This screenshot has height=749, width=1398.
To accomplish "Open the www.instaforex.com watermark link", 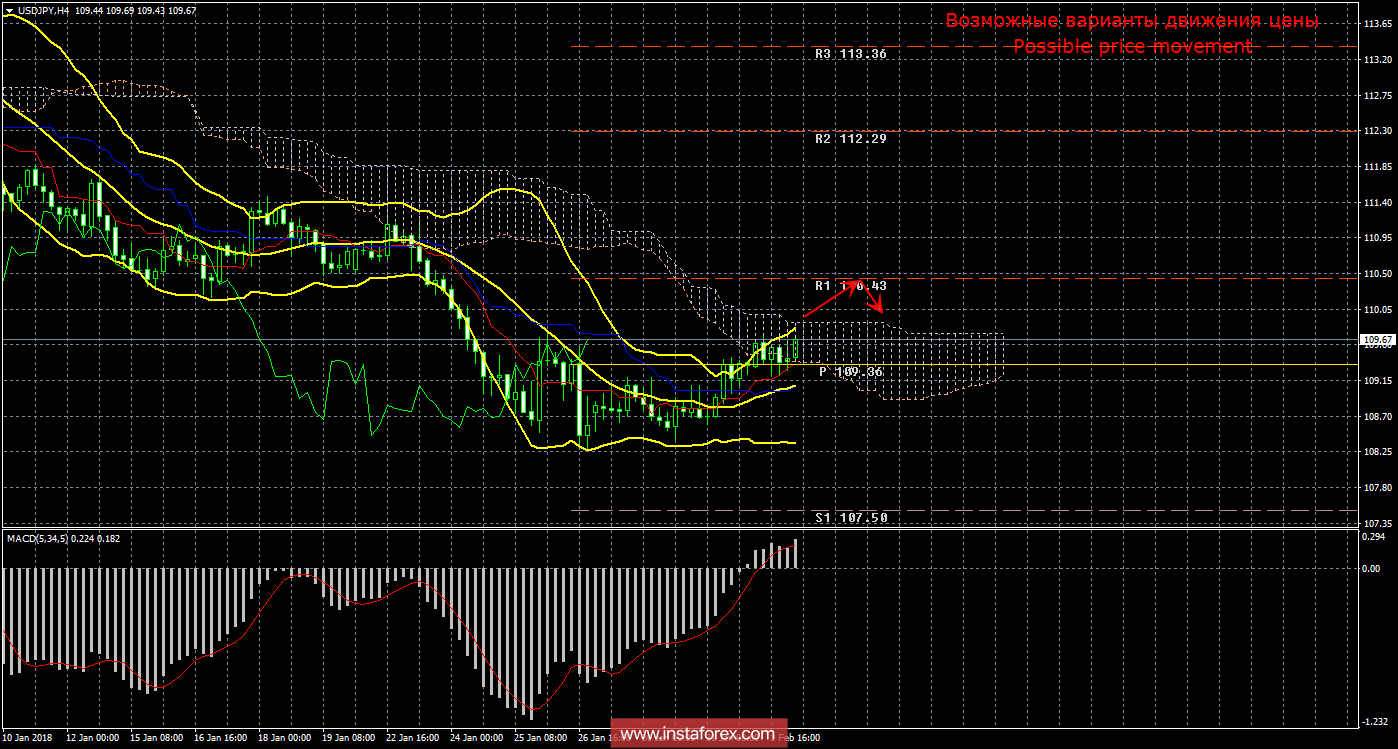I will [697, 735].
